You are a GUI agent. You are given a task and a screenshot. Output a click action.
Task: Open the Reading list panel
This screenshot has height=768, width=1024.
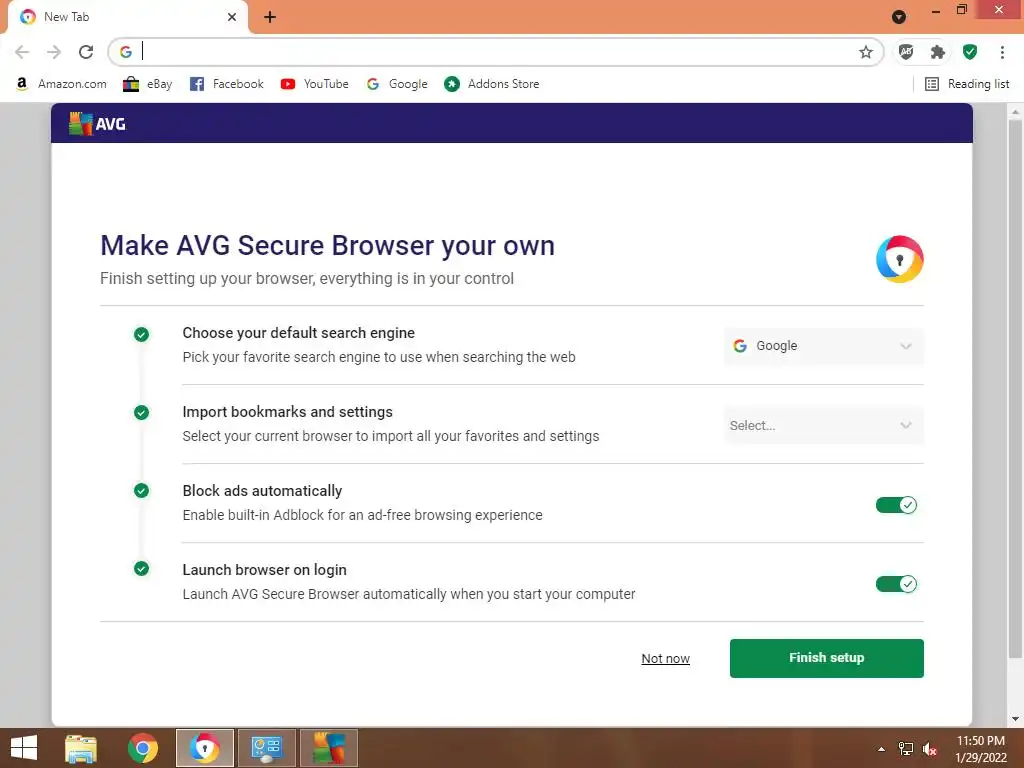click(967, 84)
